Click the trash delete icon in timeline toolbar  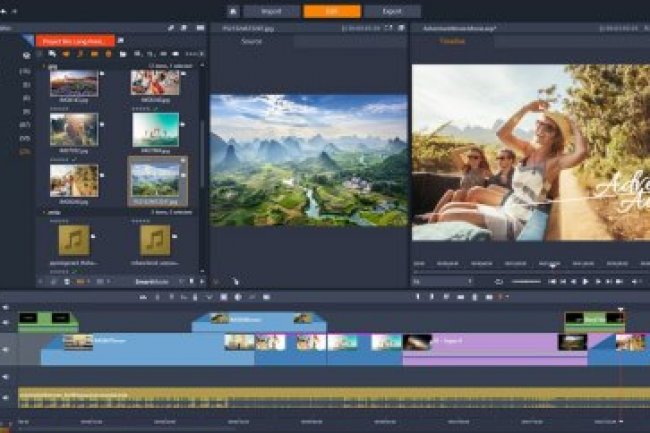click(475, 297)
